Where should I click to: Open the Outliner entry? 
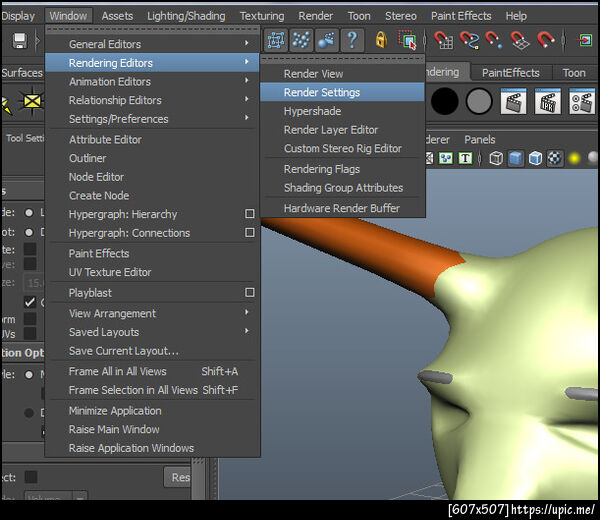152,158
